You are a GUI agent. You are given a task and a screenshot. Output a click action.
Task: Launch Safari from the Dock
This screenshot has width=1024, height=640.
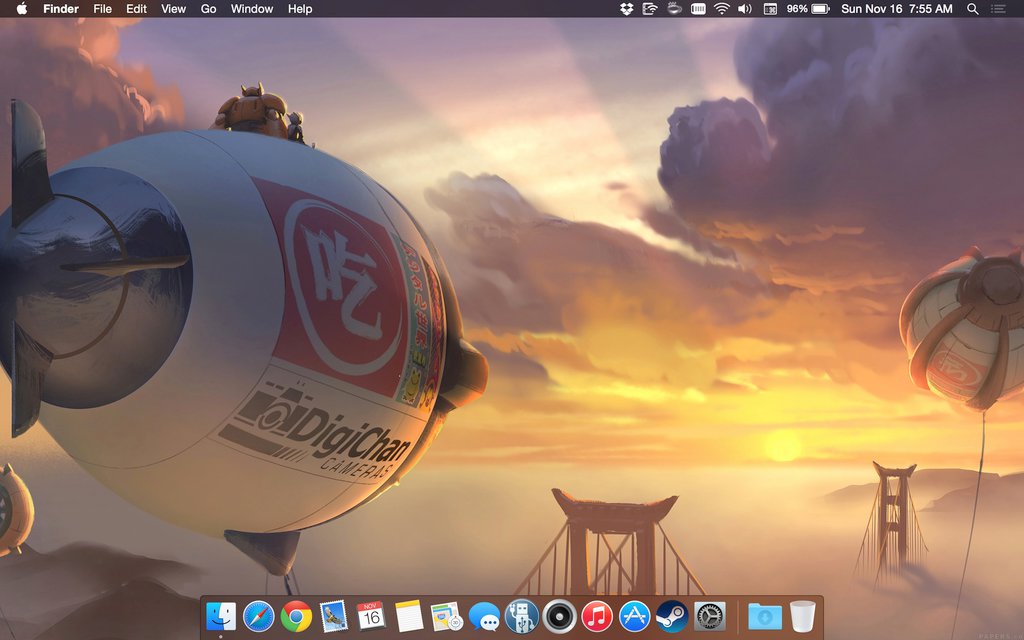point(259,616)
